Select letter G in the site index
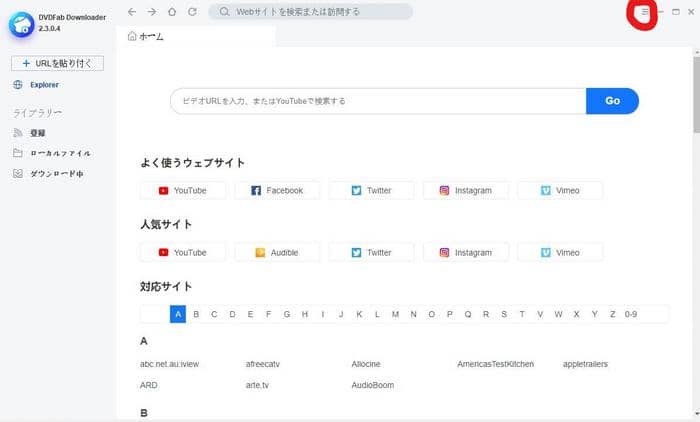The image size is (700, 422). pos(287,314)
